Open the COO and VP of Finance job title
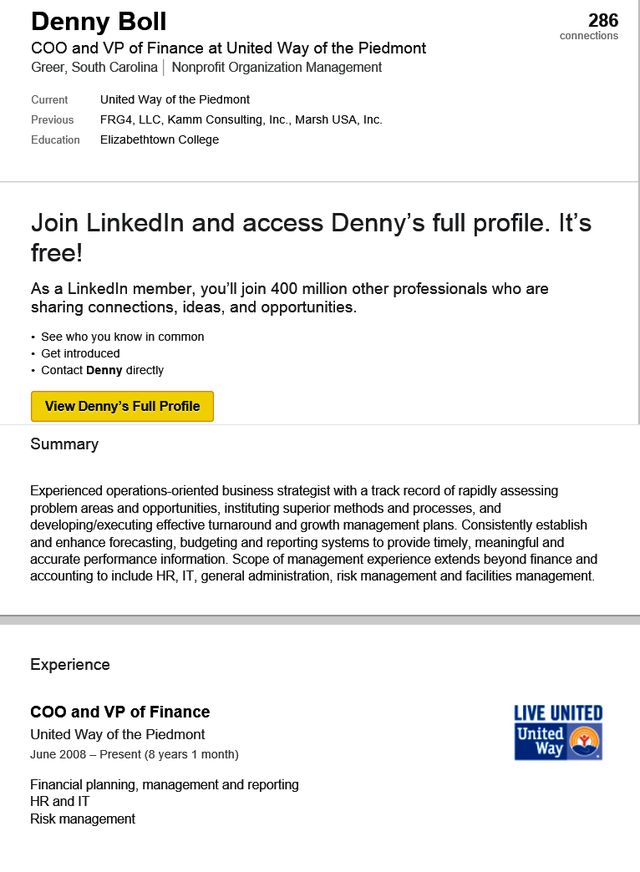This screenshot has height=872, width=640. [120, 712]
